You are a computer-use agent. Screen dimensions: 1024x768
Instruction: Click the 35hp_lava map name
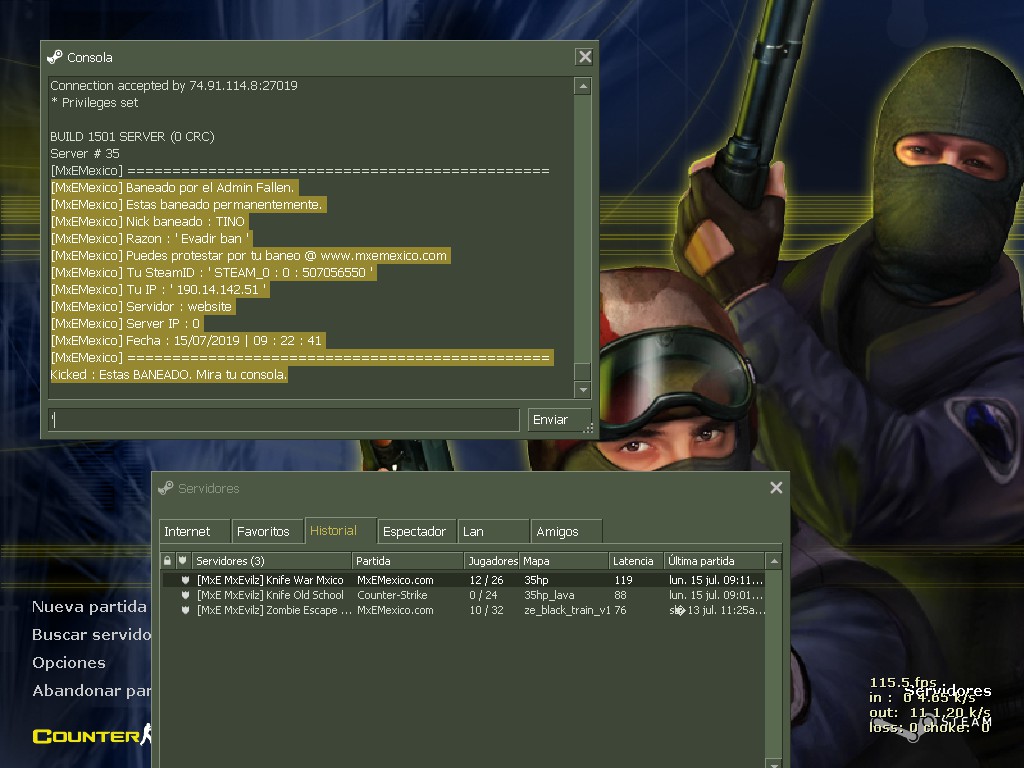click(549, 595)
